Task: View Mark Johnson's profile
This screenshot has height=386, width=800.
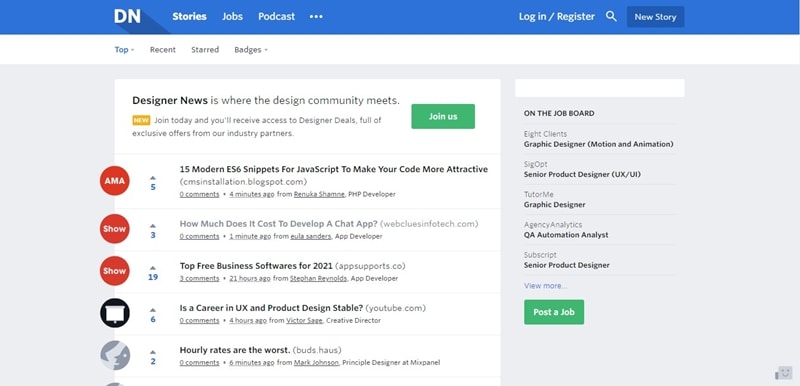Action: click(316, 363)
